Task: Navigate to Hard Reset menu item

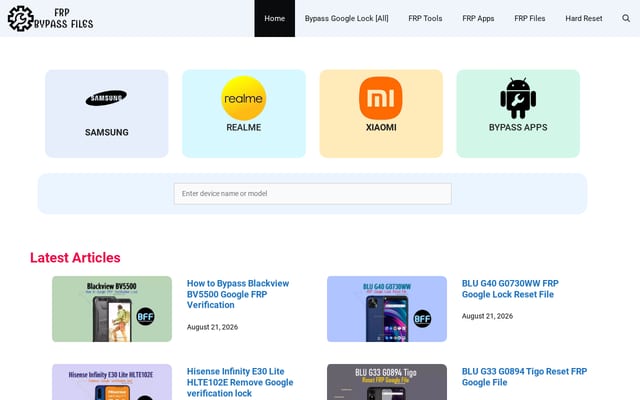Action: [x=584, y=18]
